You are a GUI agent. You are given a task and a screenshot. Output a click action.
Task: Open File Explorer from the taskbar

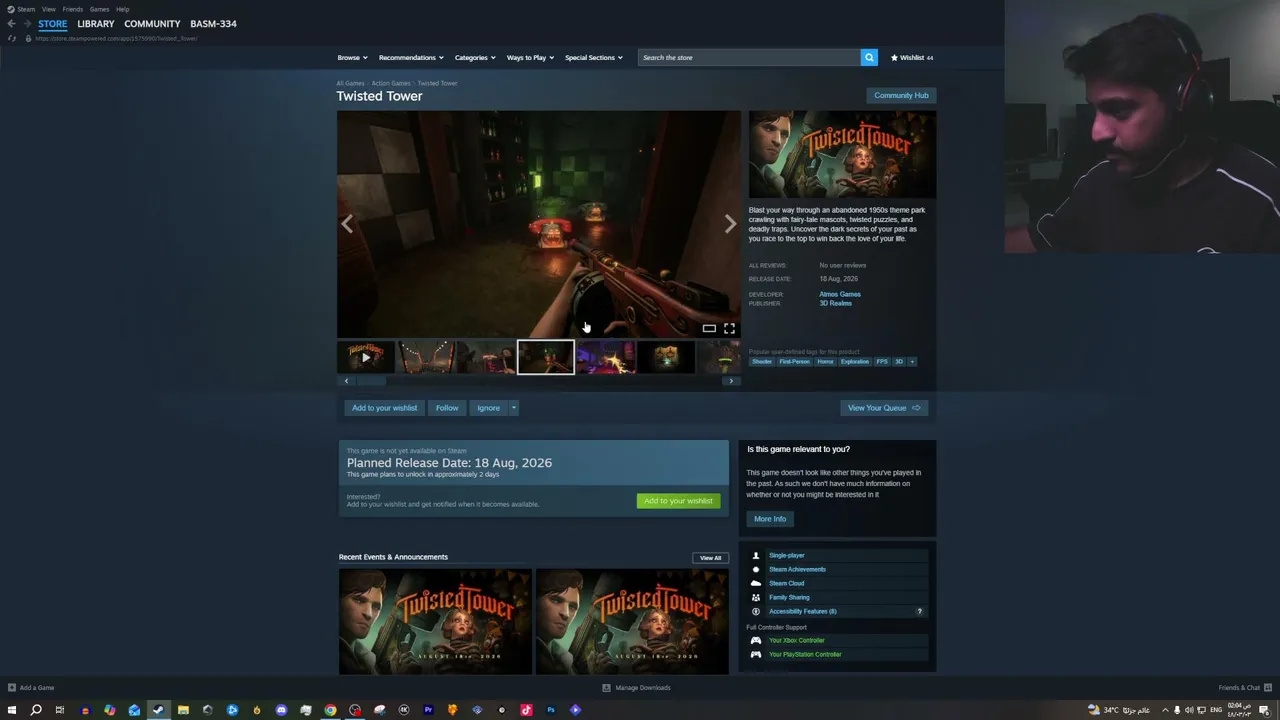pyautogui.click(x=183, y=710)
